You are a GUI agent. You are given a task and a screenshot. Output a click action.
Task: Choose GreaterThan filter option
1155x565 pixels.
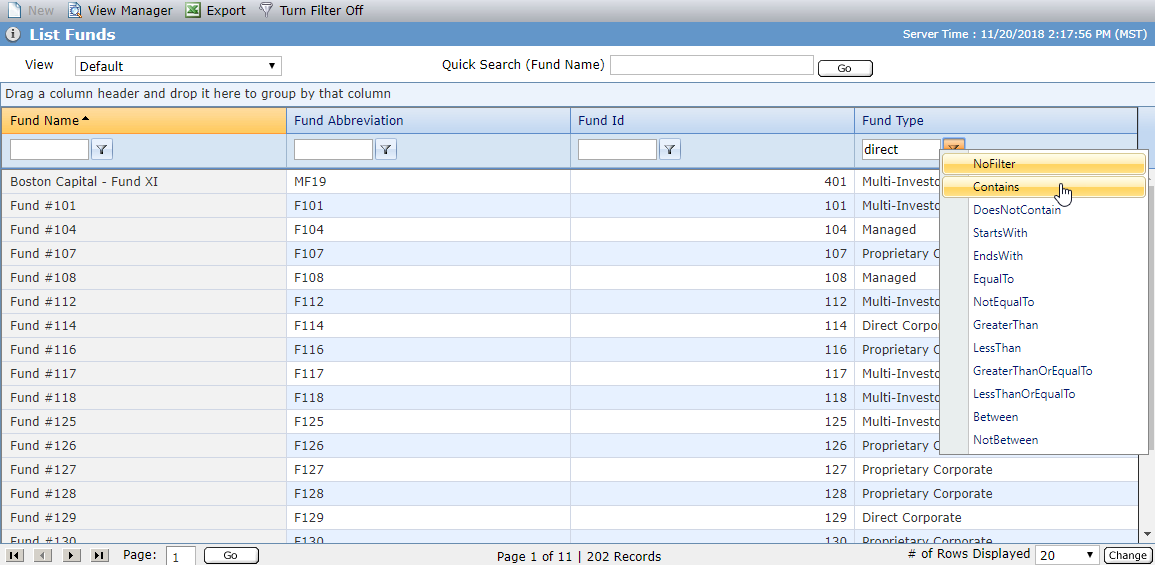coord(1044,325)
